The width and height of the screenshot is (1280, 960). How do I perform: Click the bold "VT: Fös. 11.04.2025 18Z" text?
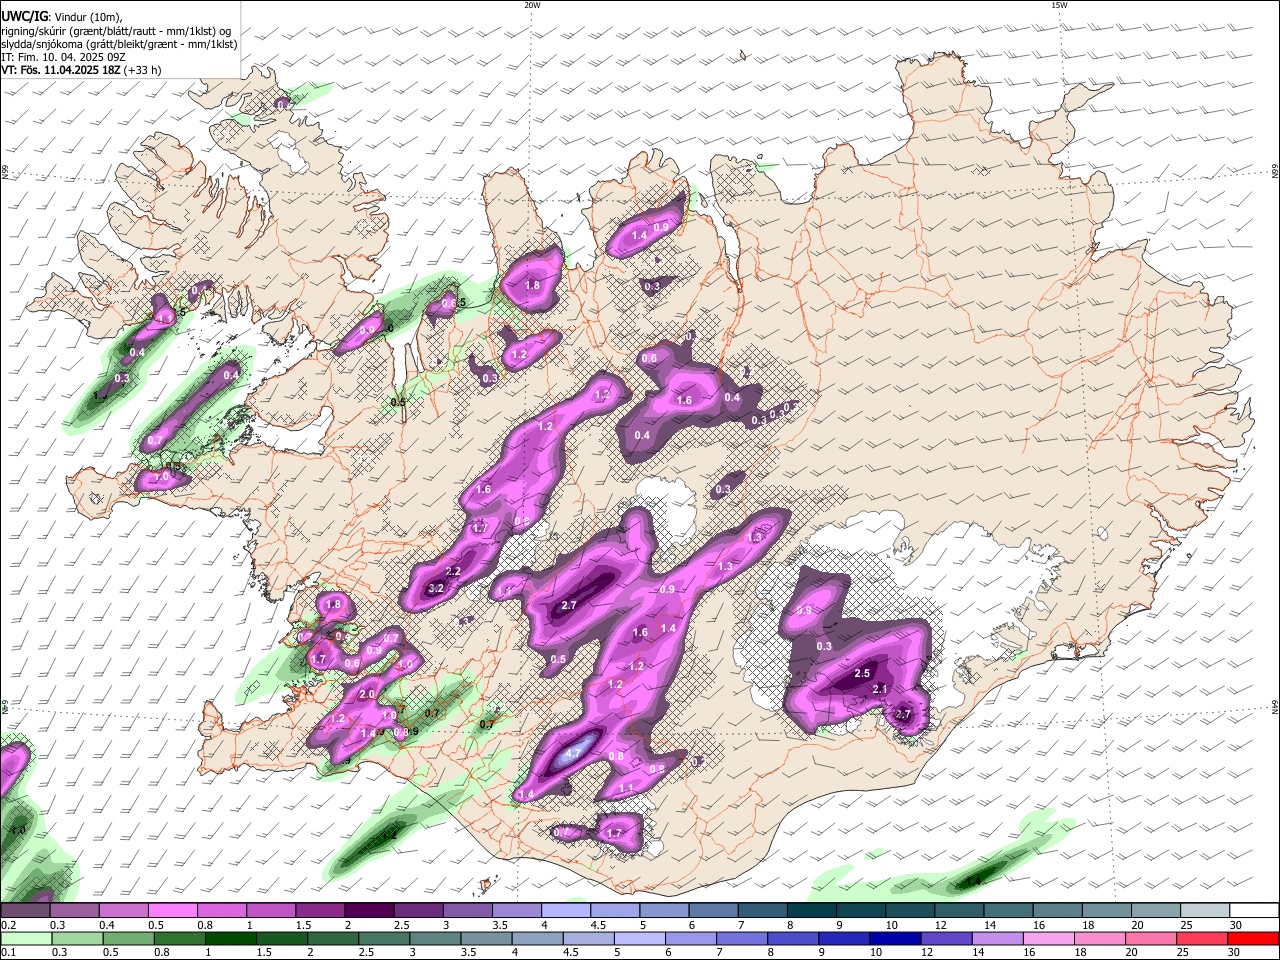pos(61,70)
